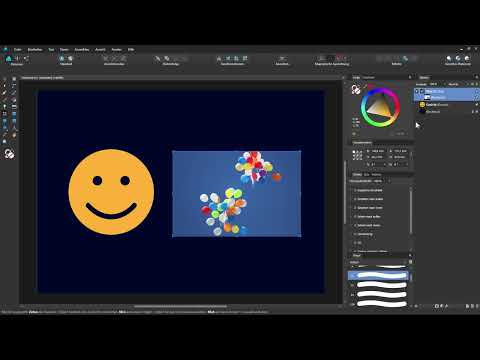Switch to the second persona icon

point(17,58)
